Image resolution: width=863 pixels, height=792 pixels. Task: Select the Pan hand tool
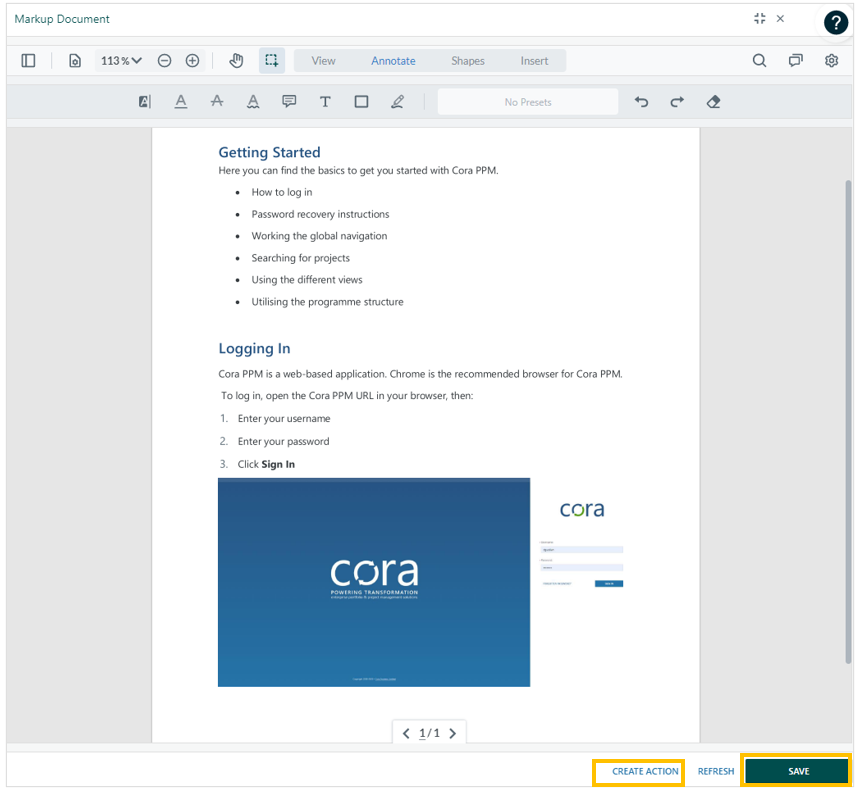tap(236, 61)
